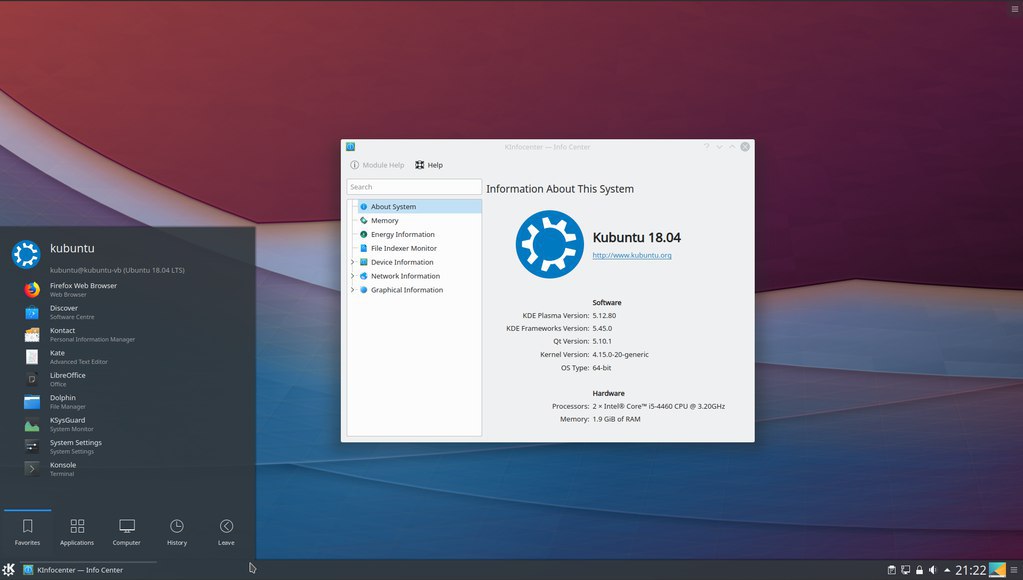The image size is (1023, 580).
Task: Click the OS Type value 64-bit
Action: 602,368
